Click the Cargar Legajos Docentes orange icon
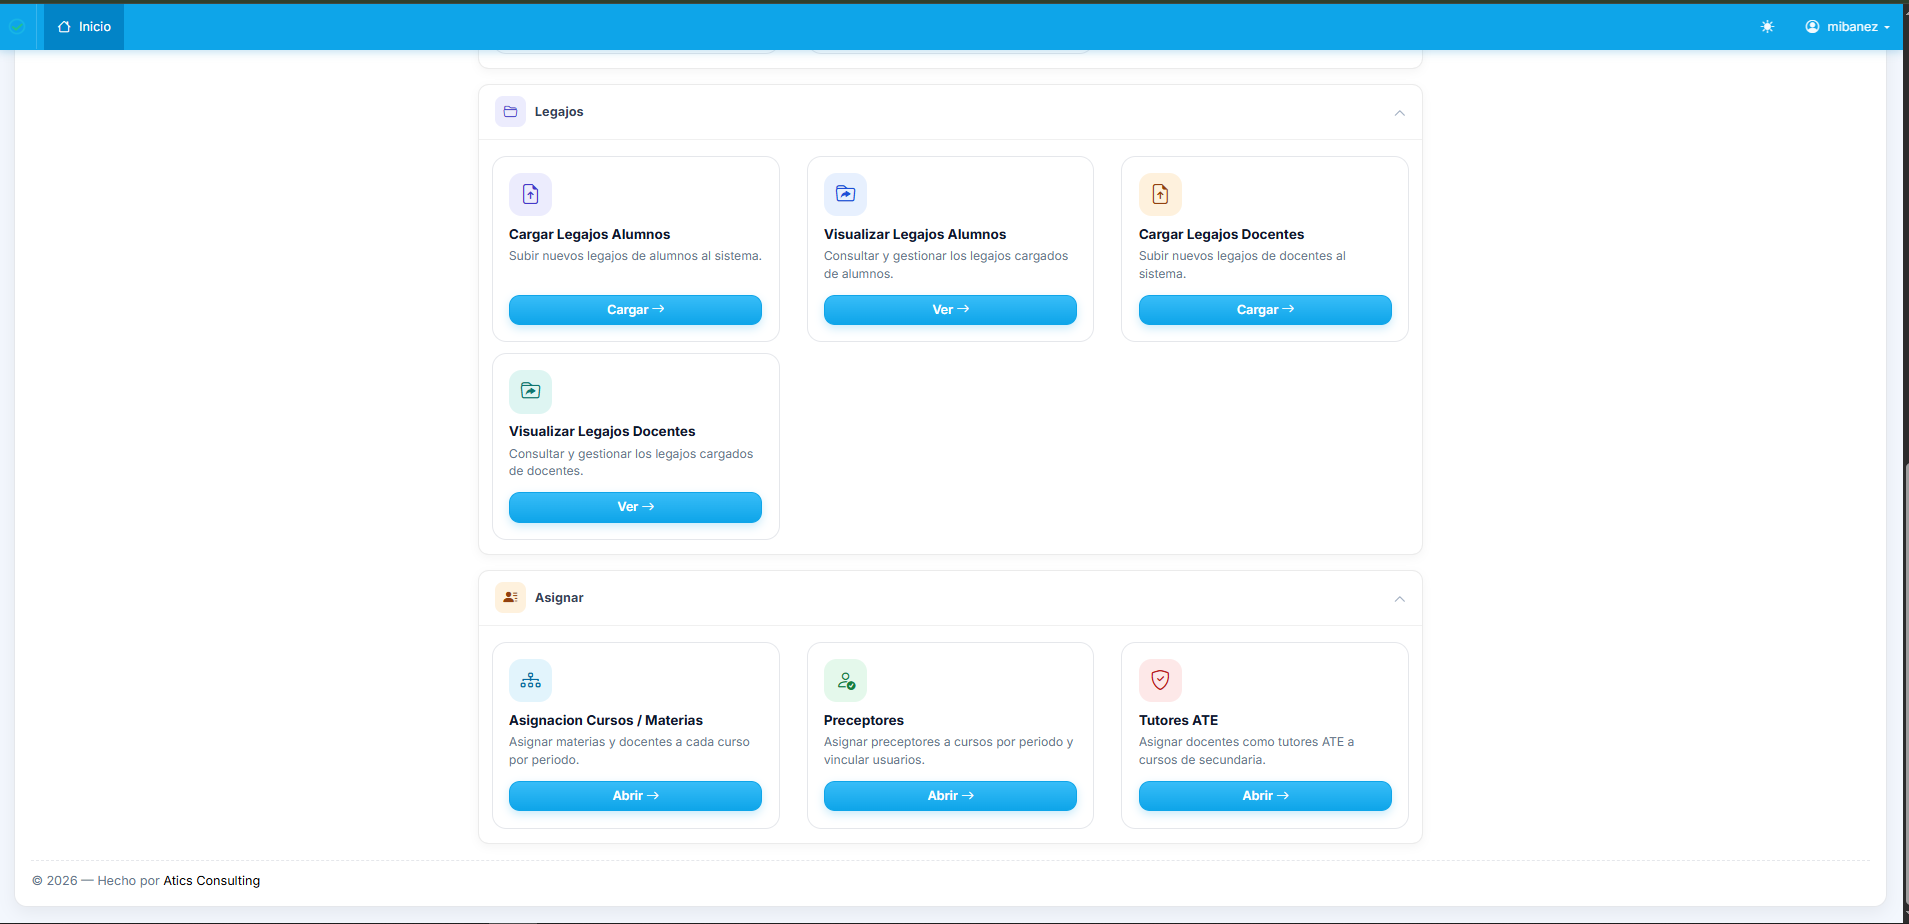 1160,195
